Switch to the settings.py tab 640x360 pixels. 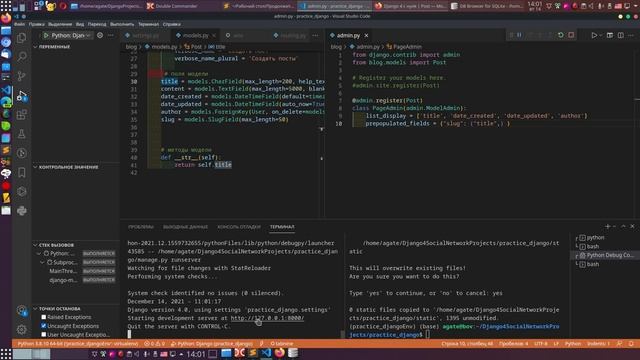(x=145, y=36)
